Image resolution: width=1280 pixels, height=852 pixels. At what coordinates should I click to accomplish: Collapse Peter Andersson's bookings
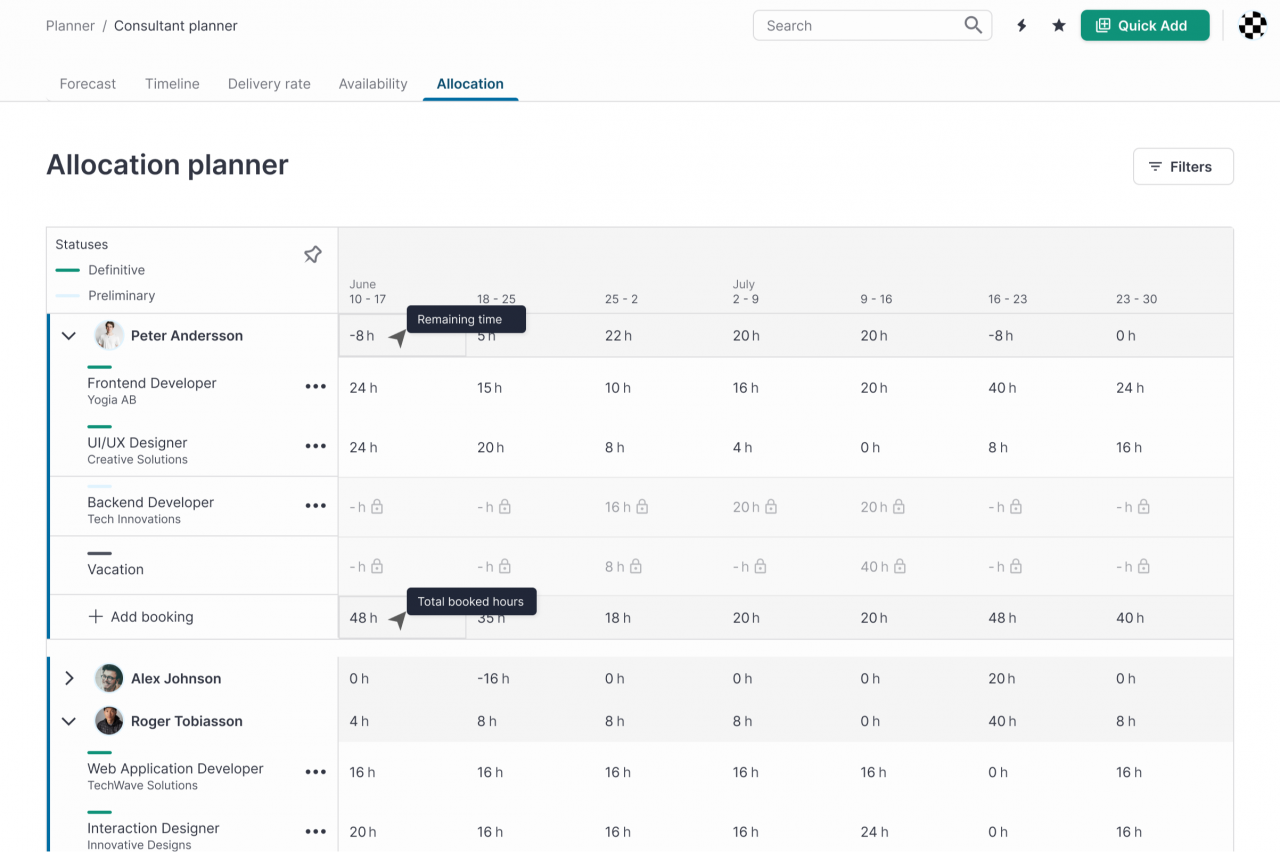69,336
